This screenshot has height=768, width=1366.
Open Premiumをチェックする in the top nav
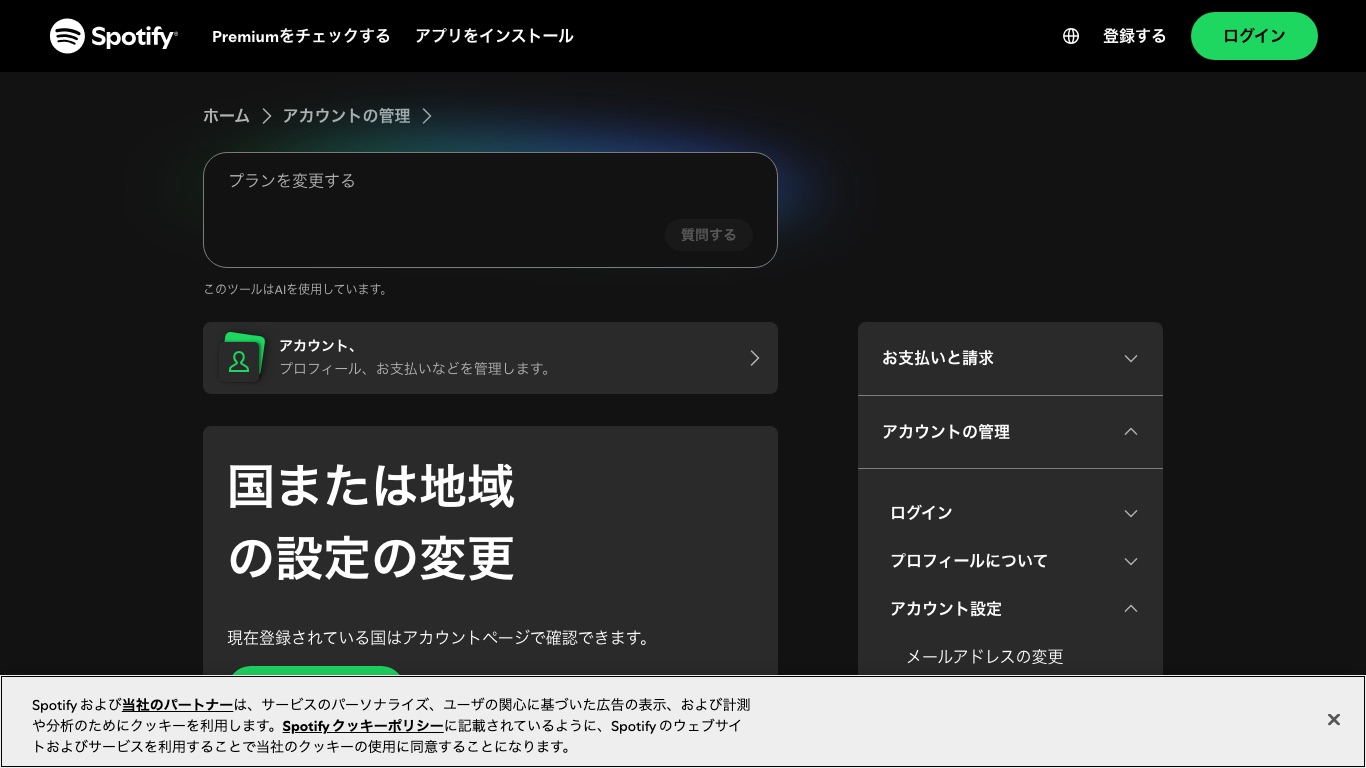(x=301, y=36)
